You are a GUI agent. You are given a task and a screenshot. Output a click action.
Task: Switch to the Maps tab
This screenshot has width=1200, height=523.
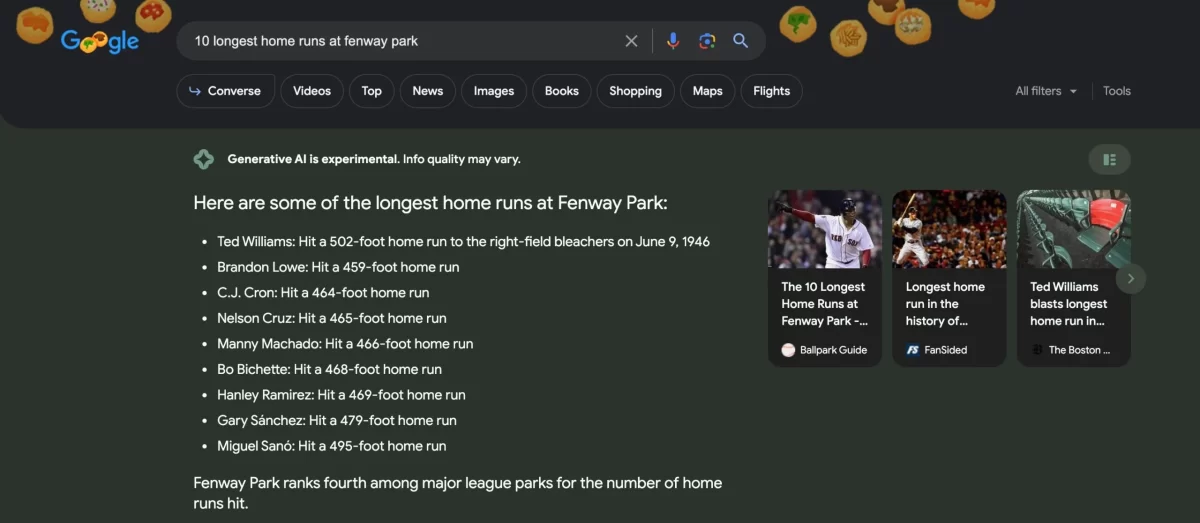[x=708, y=91]
